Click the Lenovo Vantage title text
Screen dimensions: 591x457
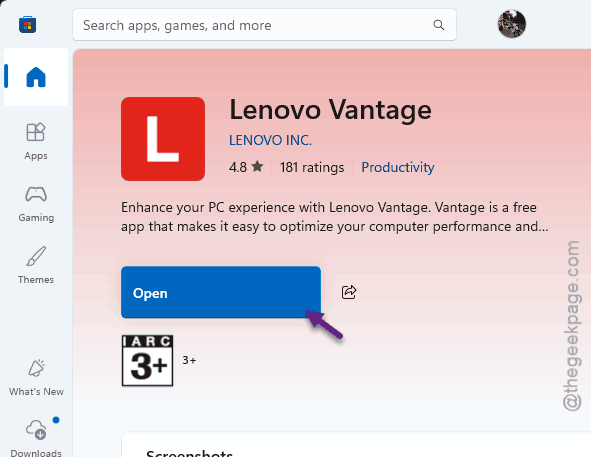coord(331,109)
